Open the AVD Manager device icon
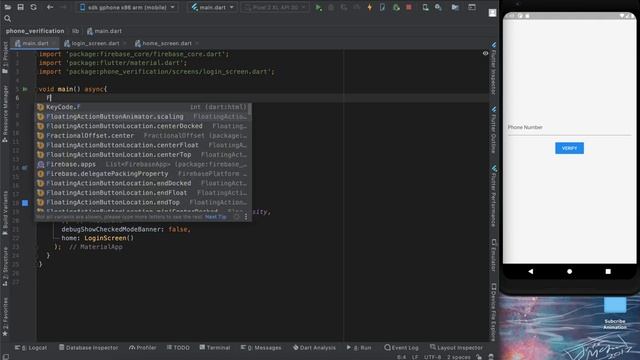Image resolution: width=640 pixels, height=360 pixels. click(425, 7)
